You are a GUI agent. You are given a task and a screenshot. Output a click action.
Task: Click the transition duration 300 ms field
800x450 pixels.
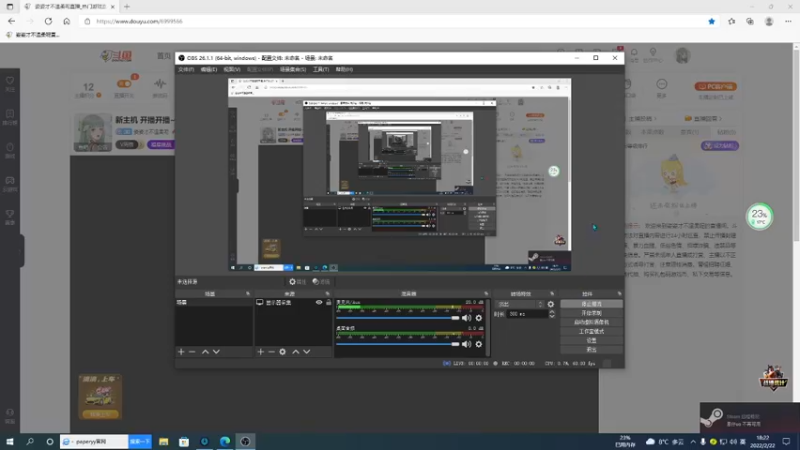(x=527, y=314)
